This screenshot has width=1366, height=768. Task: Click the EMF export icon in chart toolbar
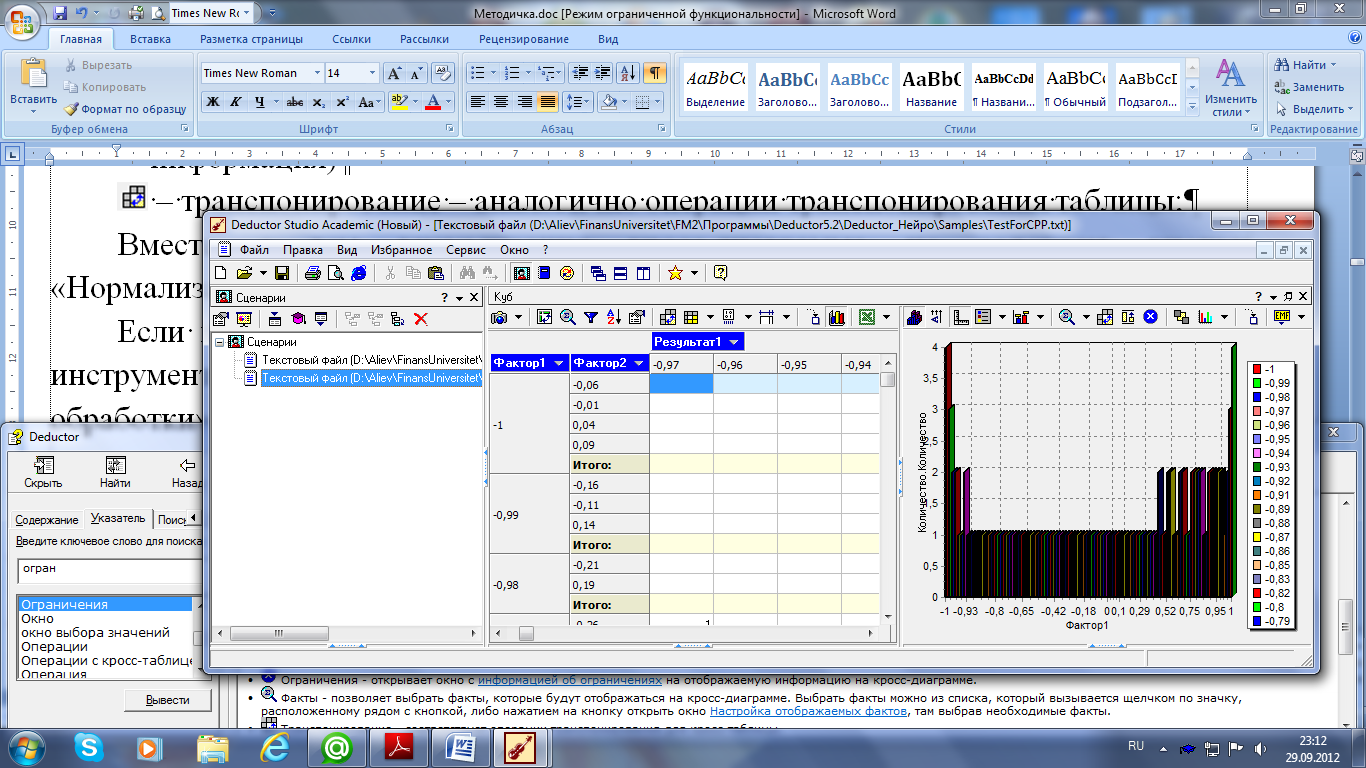click(x=1282, y=317)
